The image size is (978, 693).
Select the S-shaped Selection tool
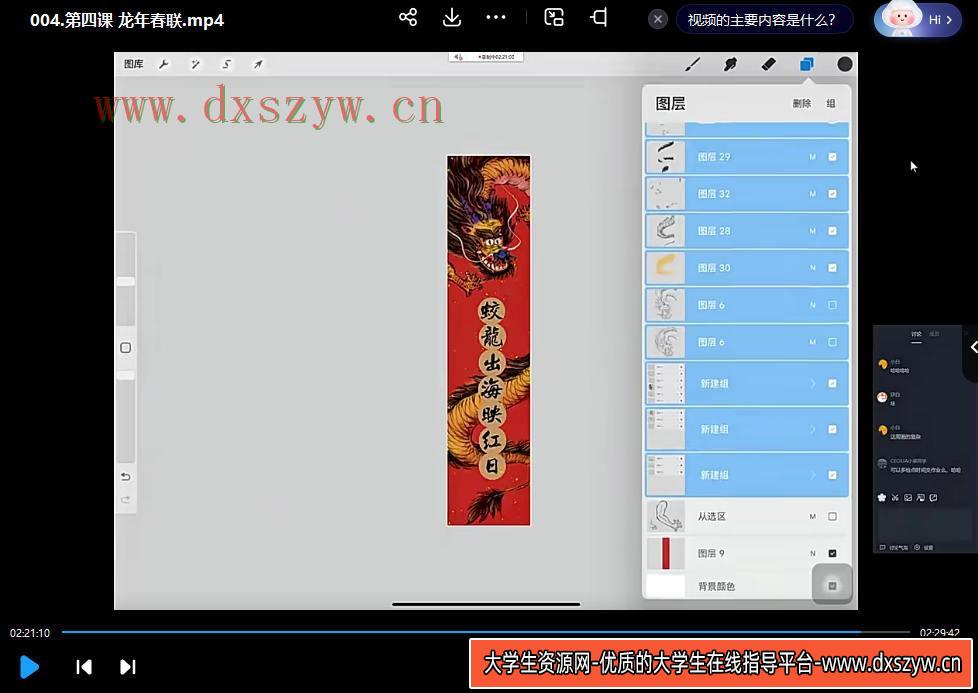(x=226, y=64)
